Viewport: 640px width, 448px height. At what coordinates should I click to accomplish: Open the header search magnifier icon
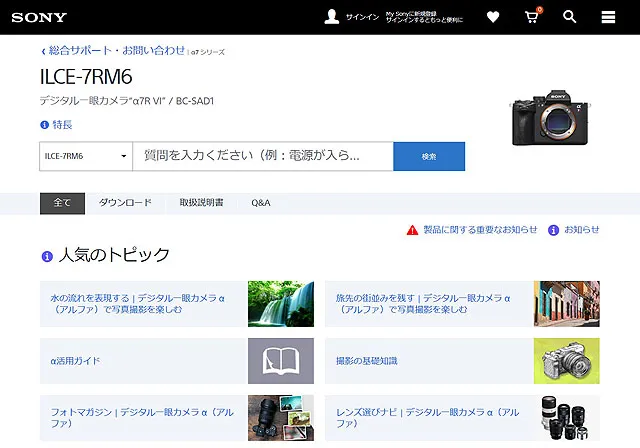click(569, 17)
